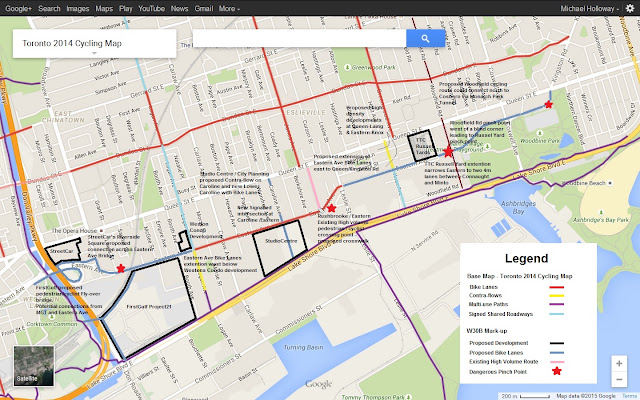
Task: Open News in the top bar
Action: point(180,8)
